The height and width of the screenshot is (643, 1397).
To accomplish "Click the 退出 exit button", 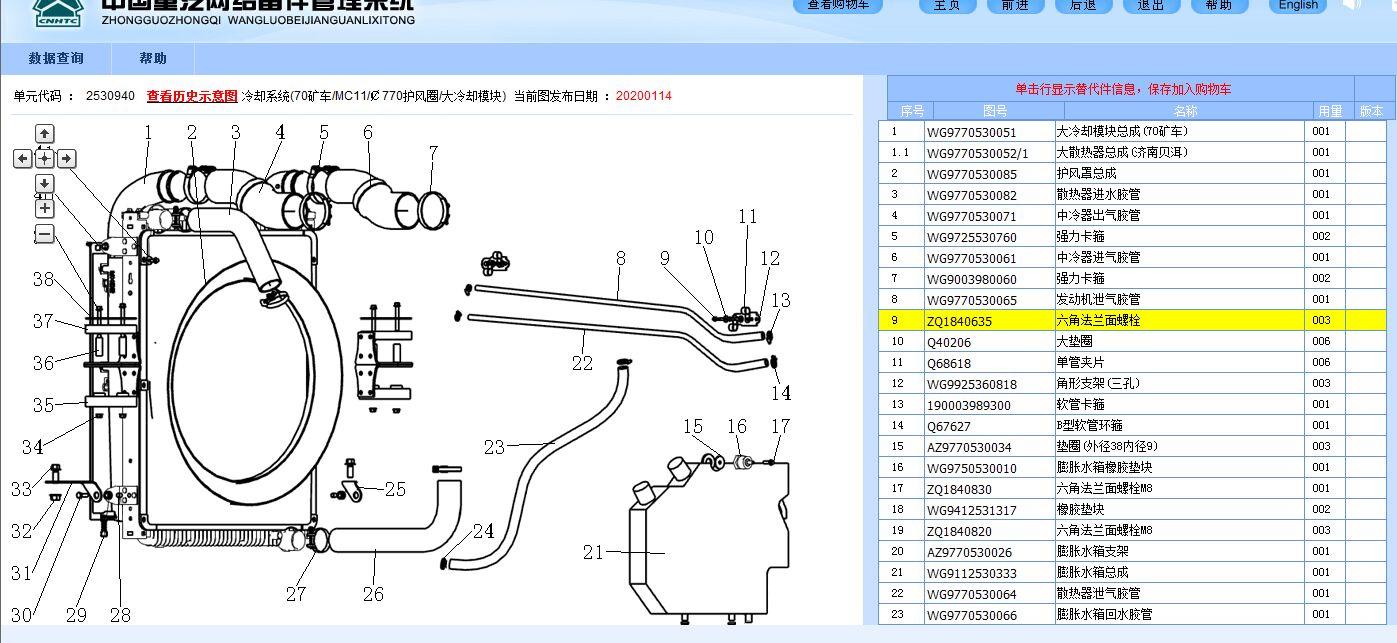I will coord(1151,5).
